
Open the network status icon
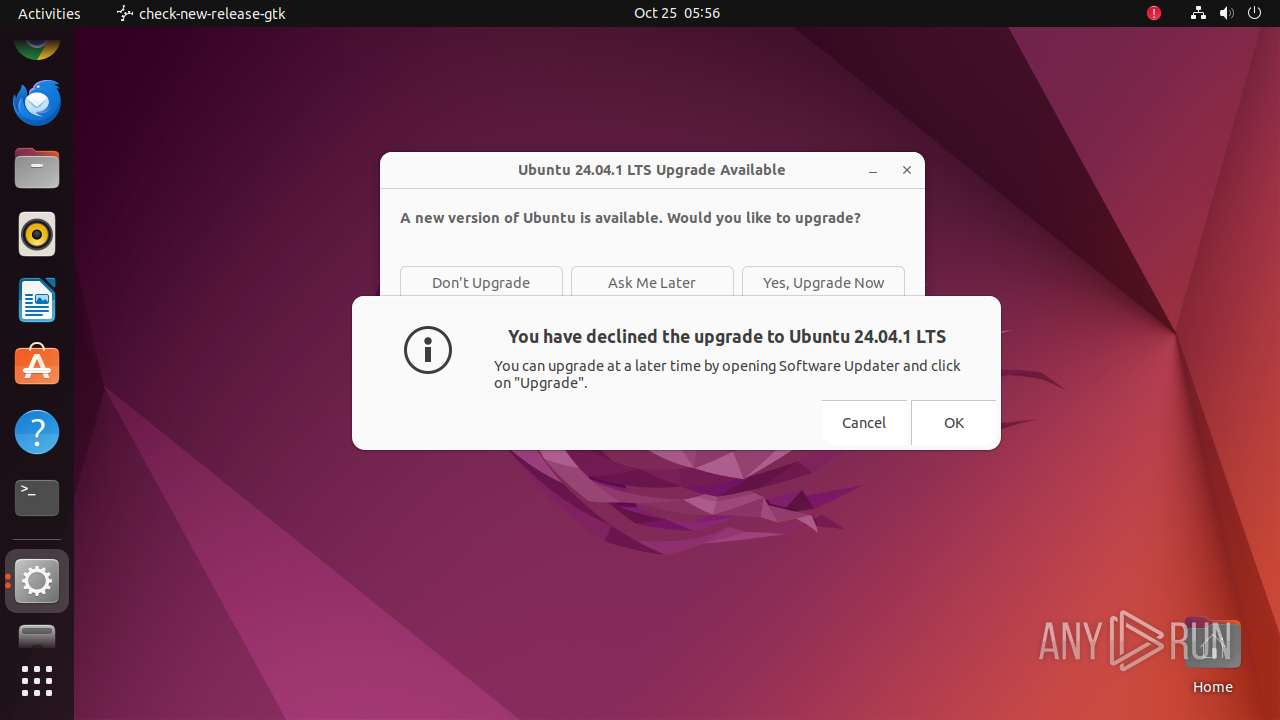1198,13
